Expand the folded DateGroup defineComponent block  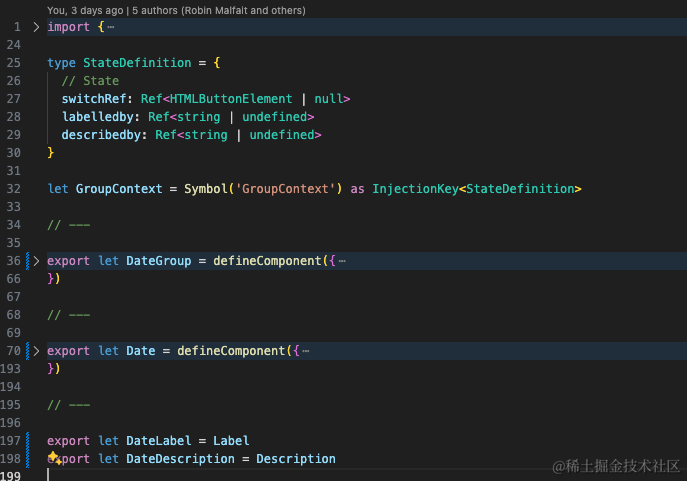(36, 261)
